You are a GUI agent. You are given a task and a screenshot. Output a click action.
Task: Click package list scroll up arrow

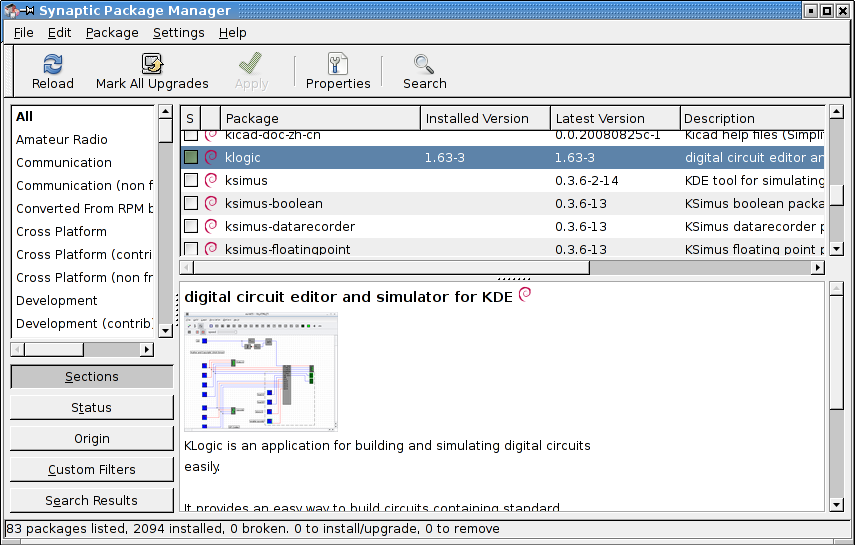click(836, 112)
